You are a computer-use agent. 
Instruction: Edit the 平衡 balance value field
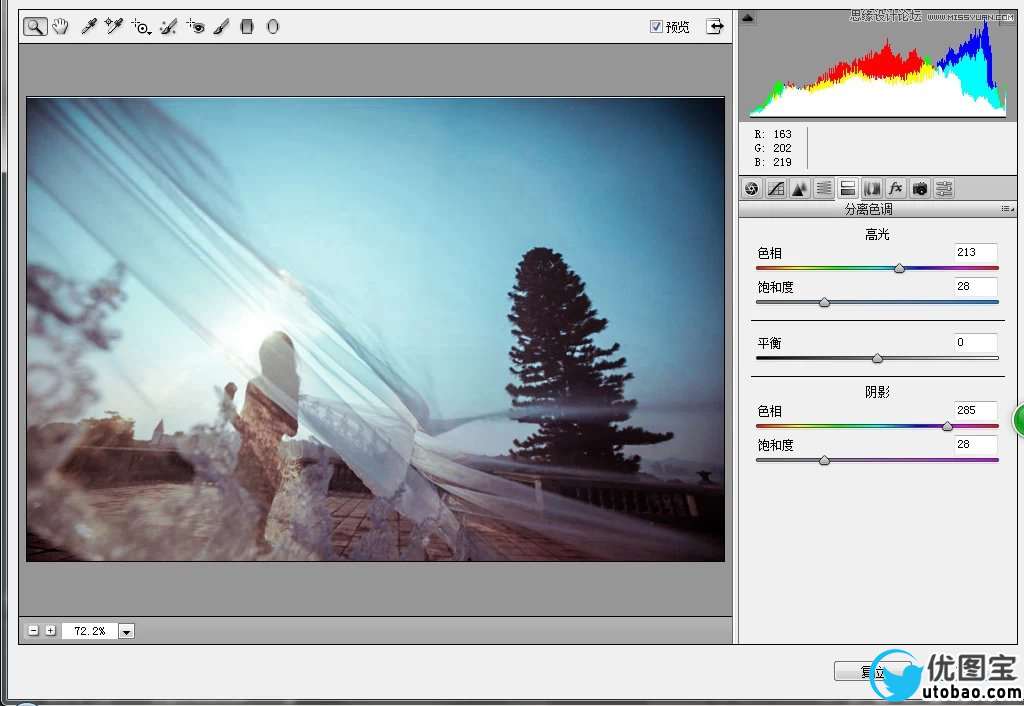[976, 342]
